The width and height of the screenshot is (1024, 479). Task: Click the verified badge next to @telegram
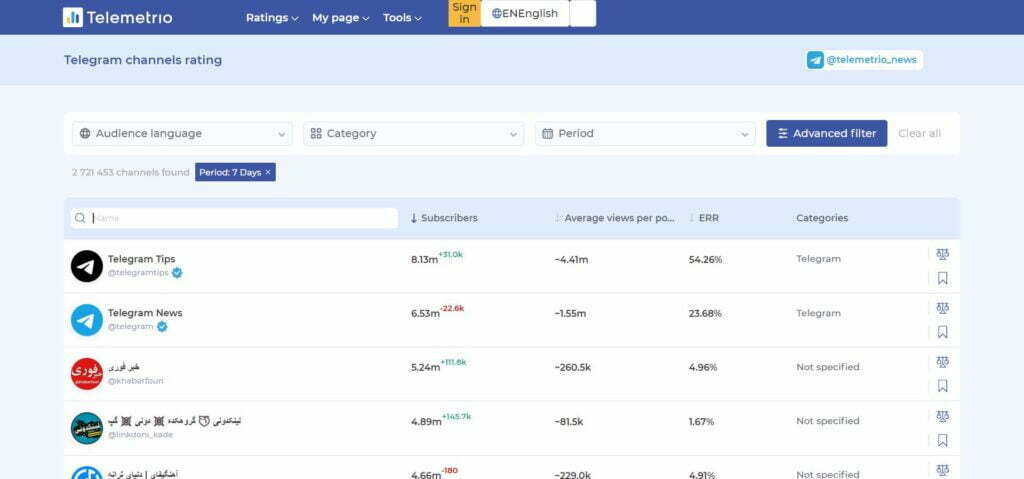point(162,326)
